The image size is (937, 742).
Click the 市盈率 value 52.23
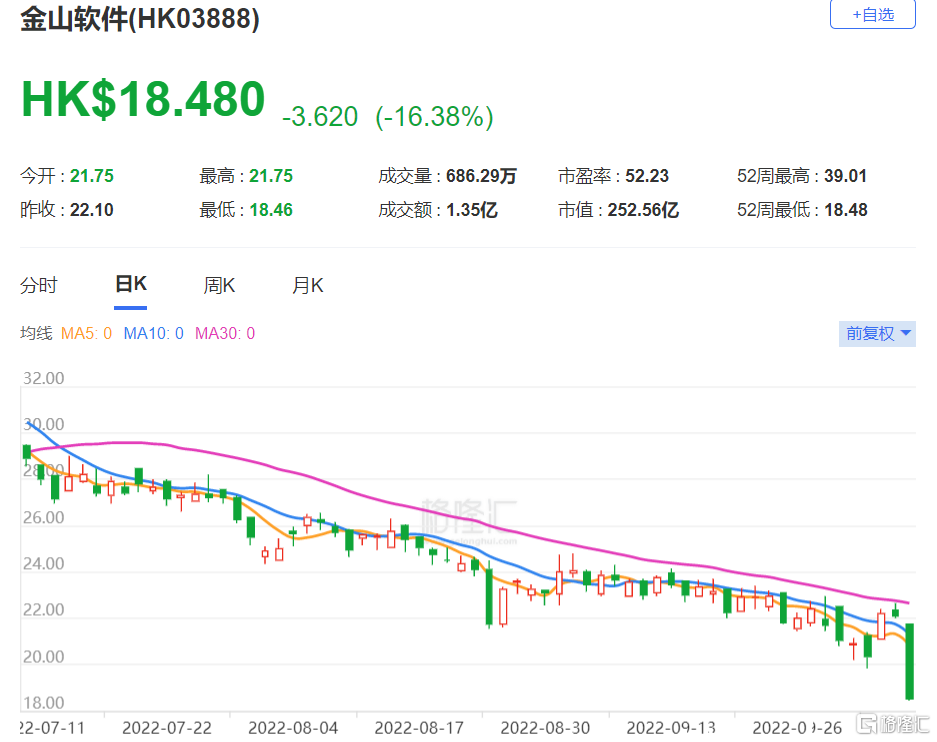[647, 176]
